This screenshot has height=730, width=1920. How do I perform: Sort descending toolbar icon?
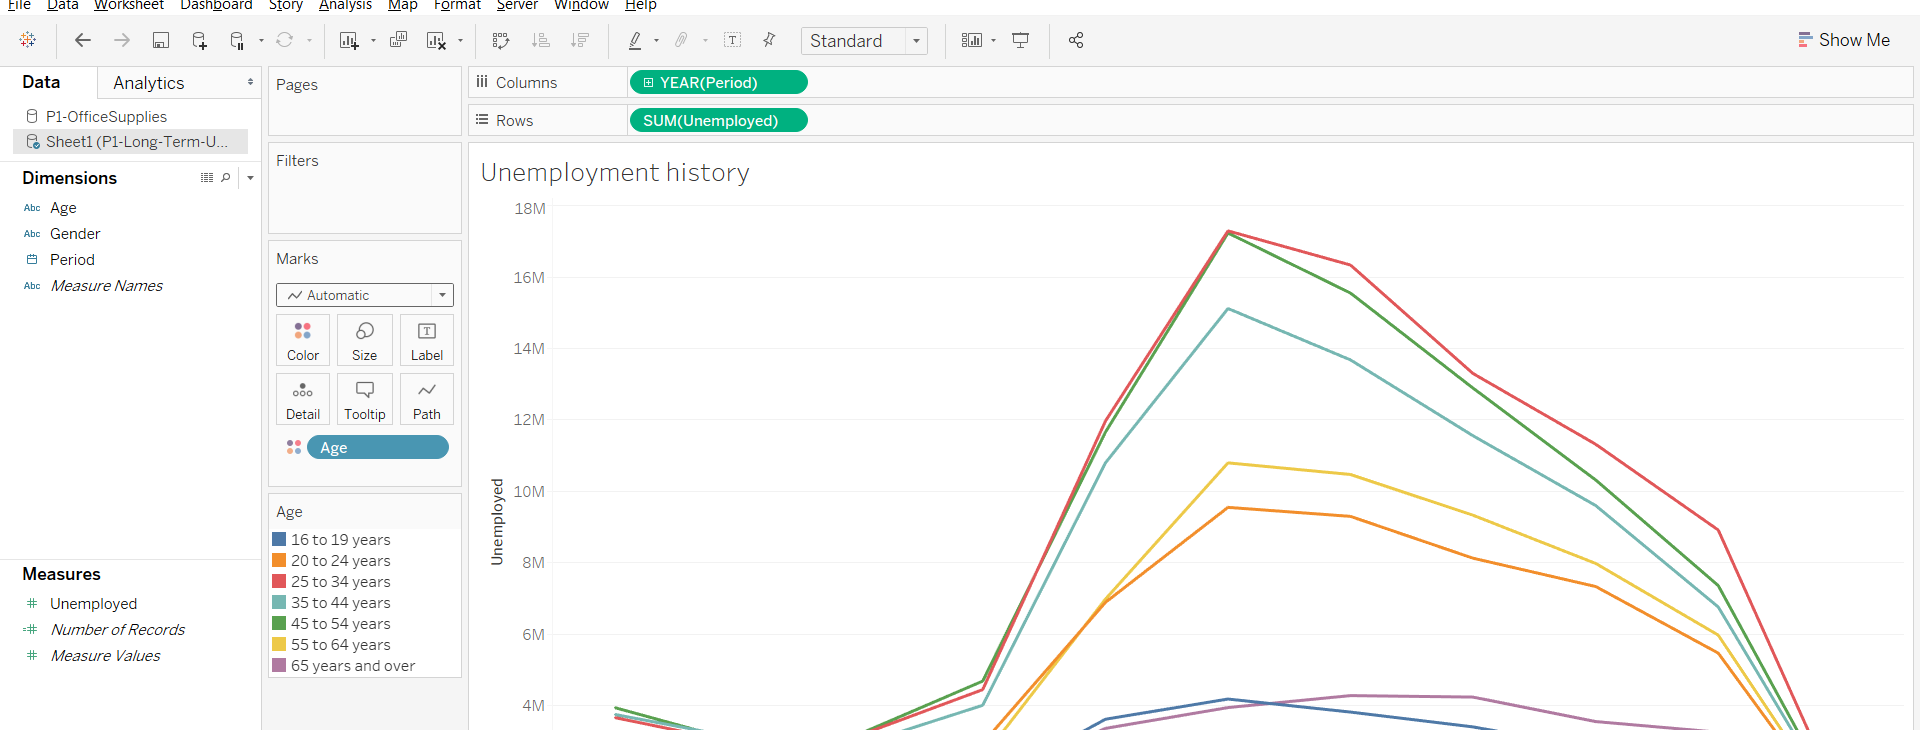(x=579, y=40)
